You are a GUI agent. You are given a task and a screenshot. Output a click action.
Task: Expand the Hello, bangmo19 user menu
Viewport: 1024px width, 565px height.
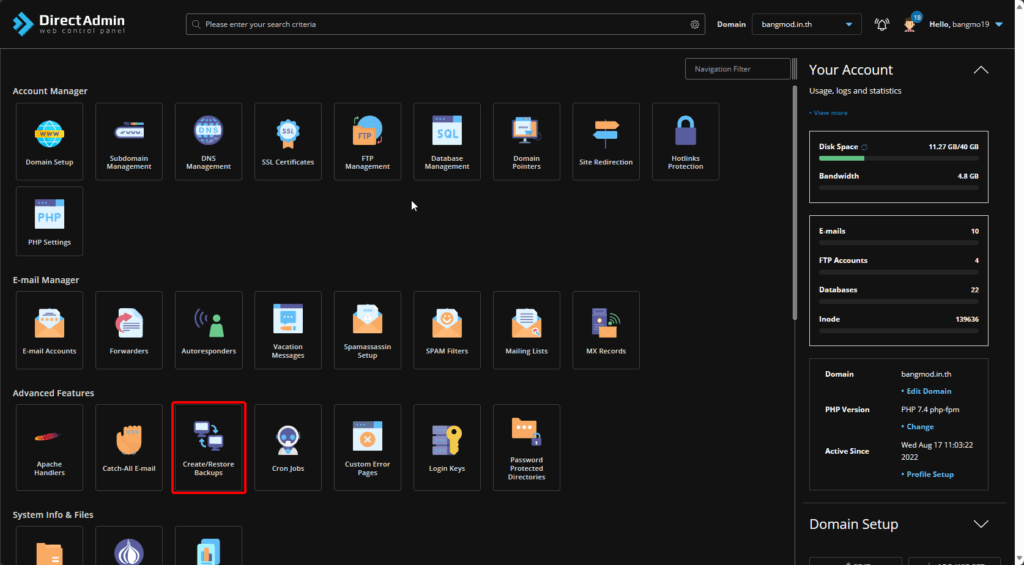pos(965,24)
